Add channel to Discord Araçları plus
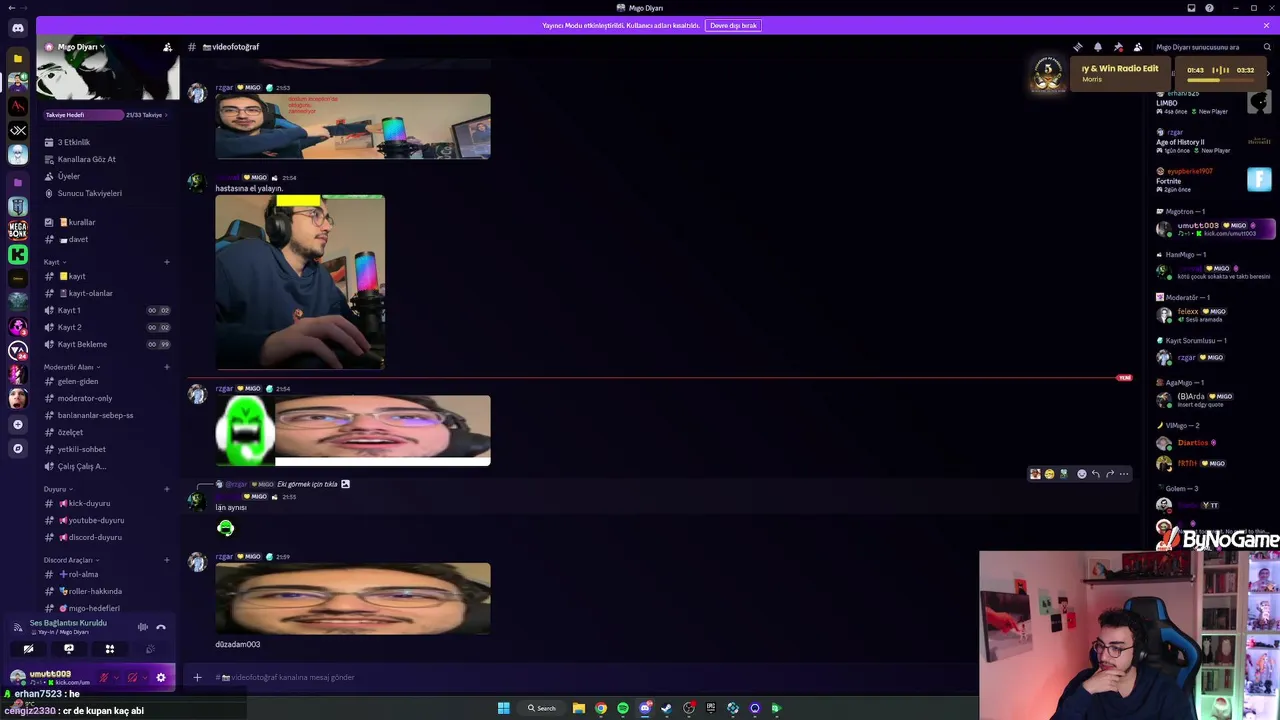Image resolution: width=1280 pixels, height=720 pixels. click(x=167, y=560)
